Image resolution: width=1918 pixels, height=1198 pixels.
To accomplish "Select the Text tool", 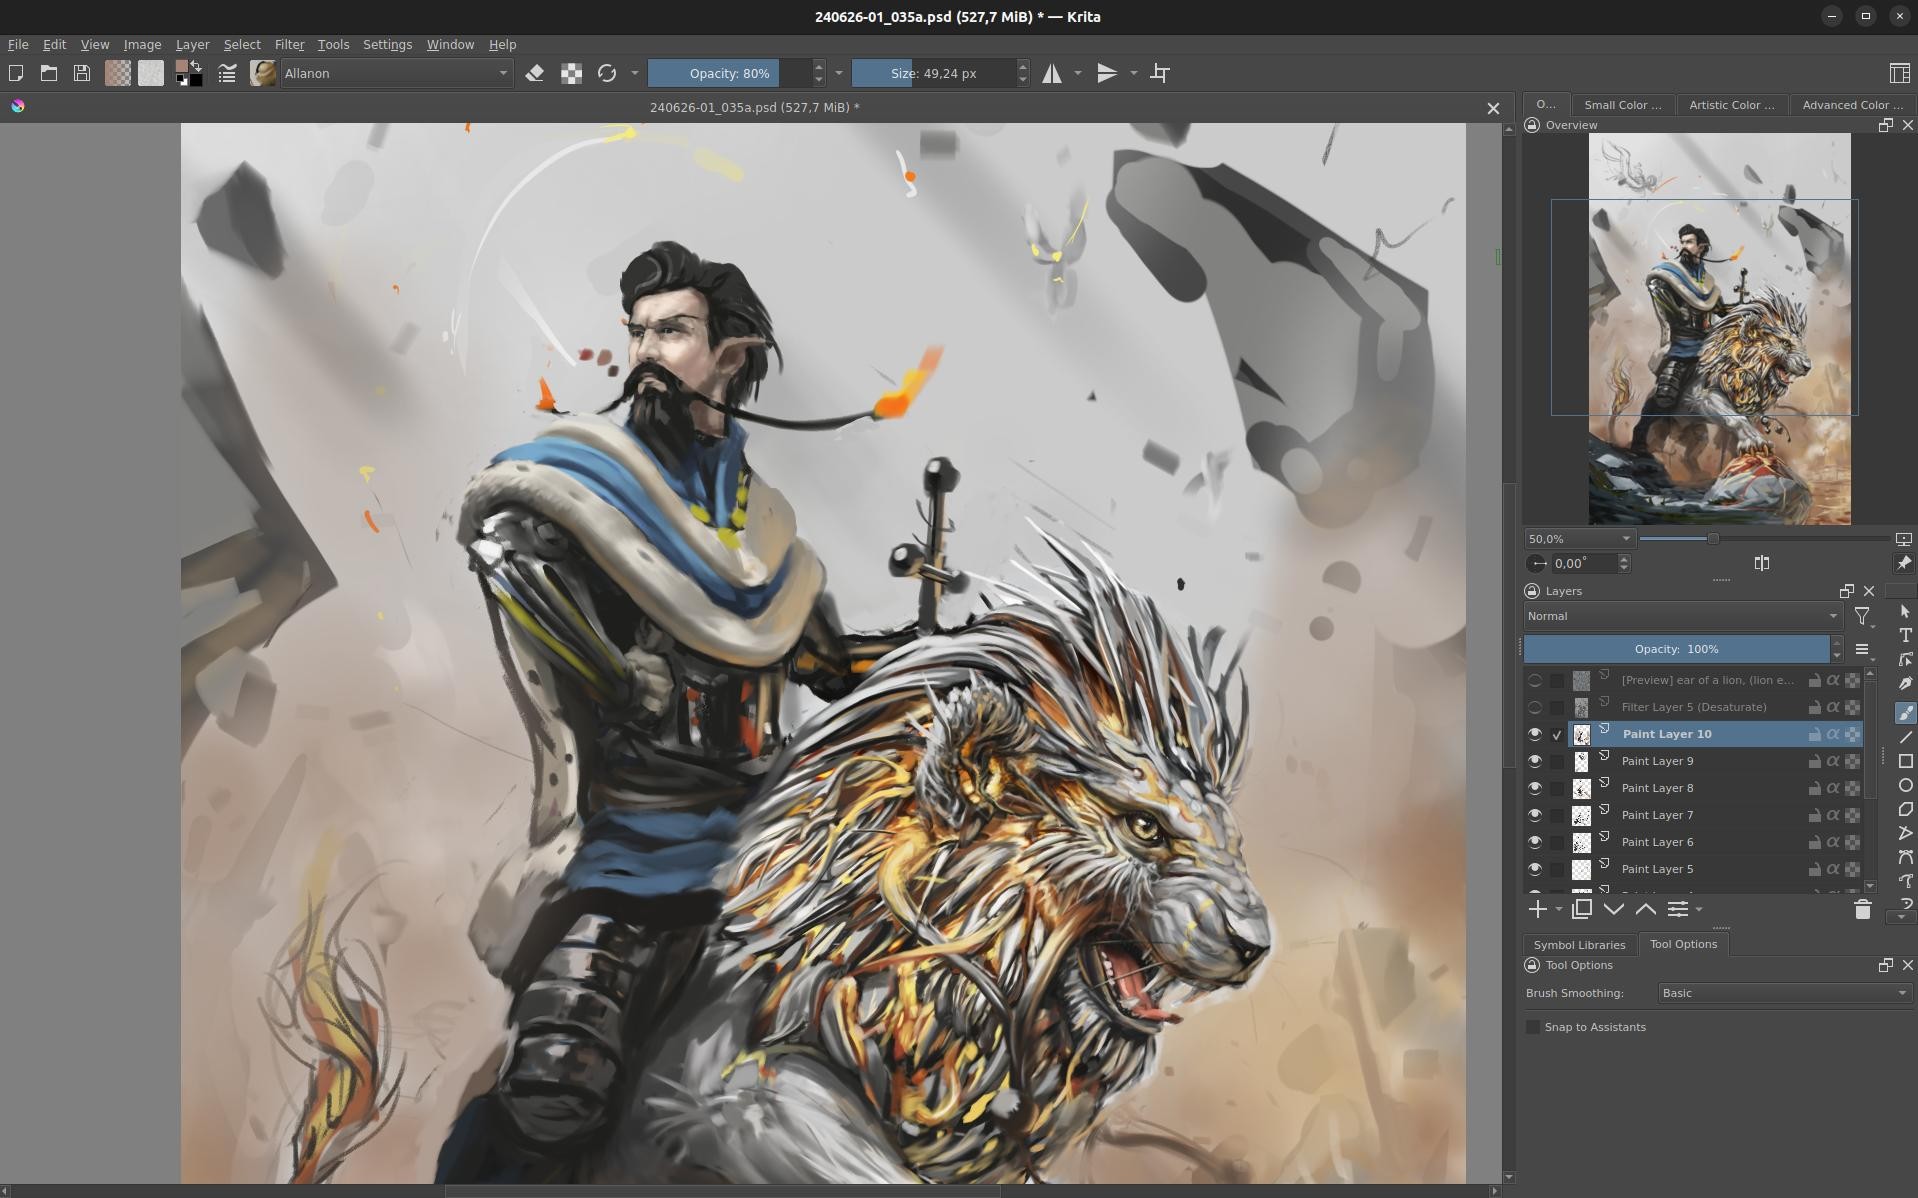I will [1906, 636].
